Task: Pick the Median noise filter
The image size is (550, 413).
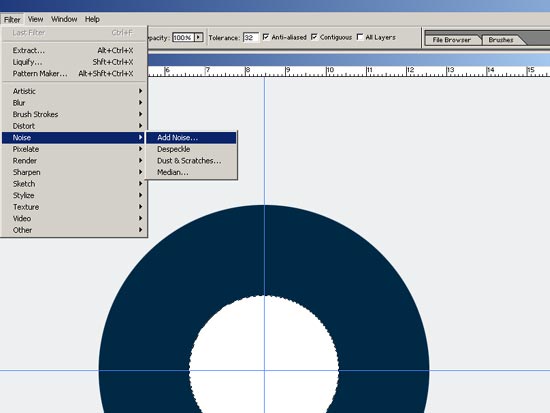Action: coord(191,172)
